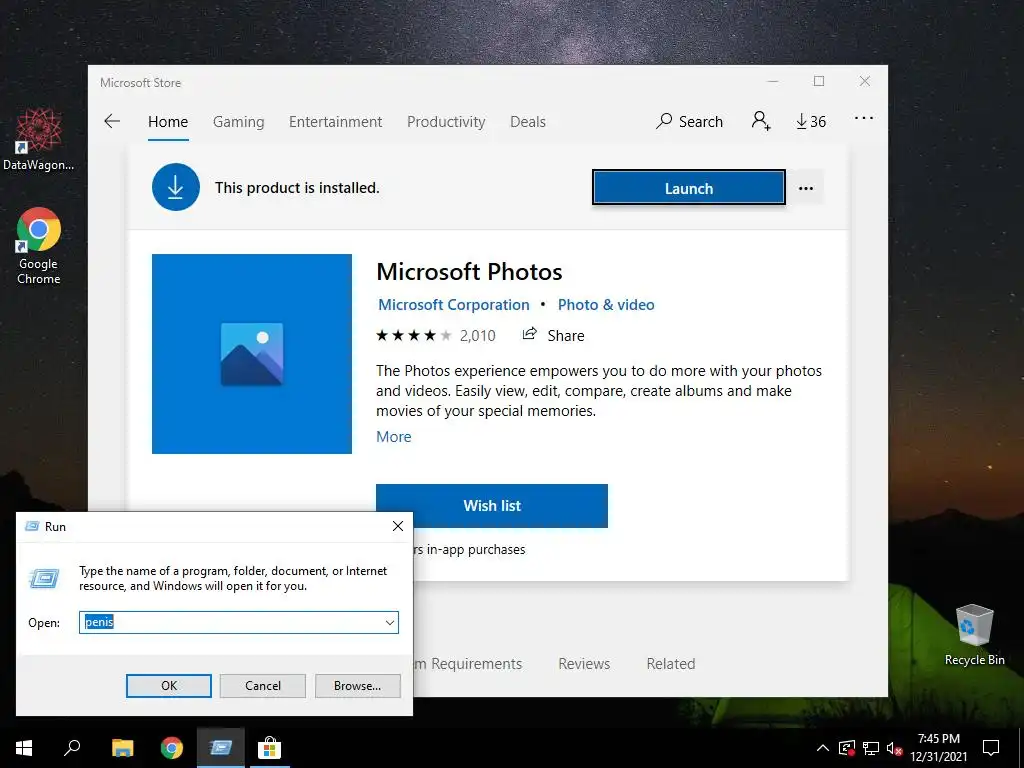Click the security tray icon with red dot

[847, 748]
